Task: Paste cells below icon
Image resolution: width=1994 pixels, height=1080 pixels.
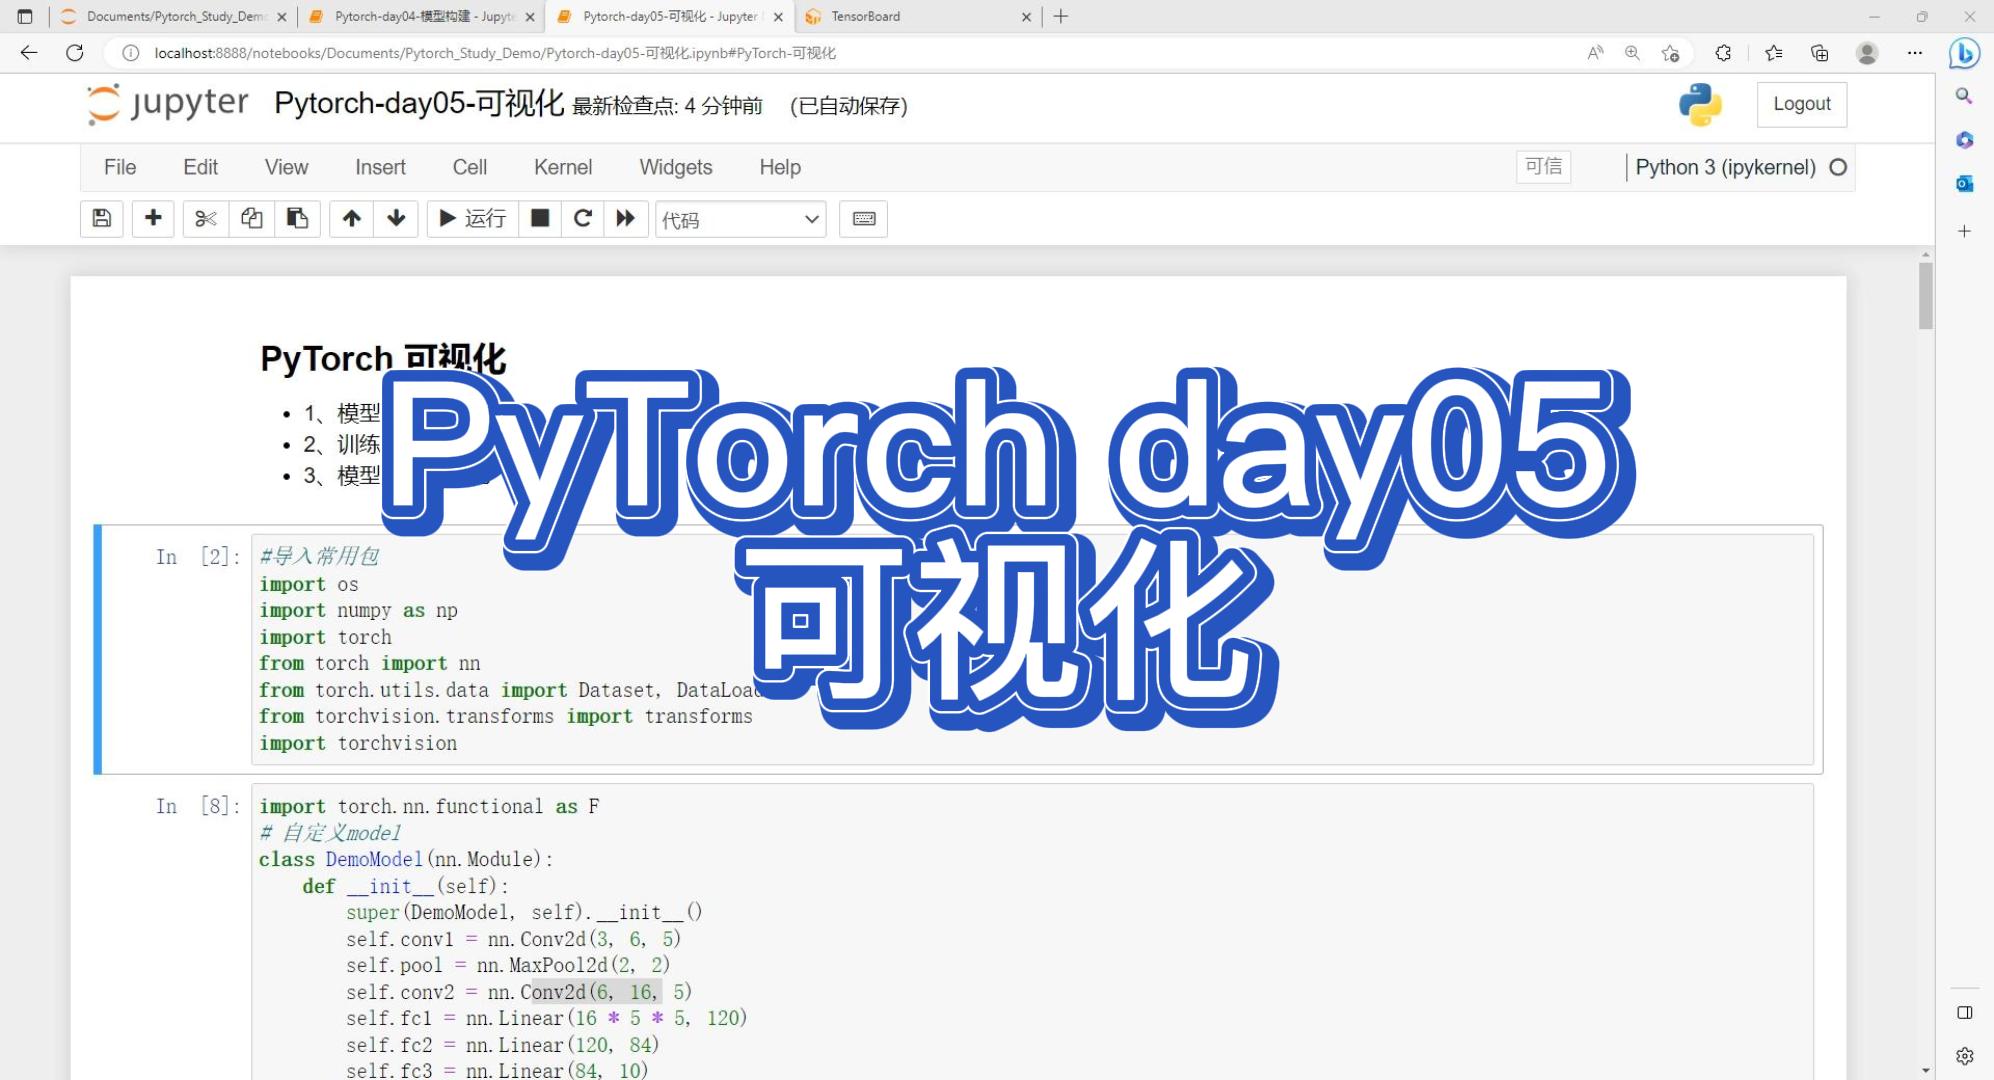Action: 297,219
